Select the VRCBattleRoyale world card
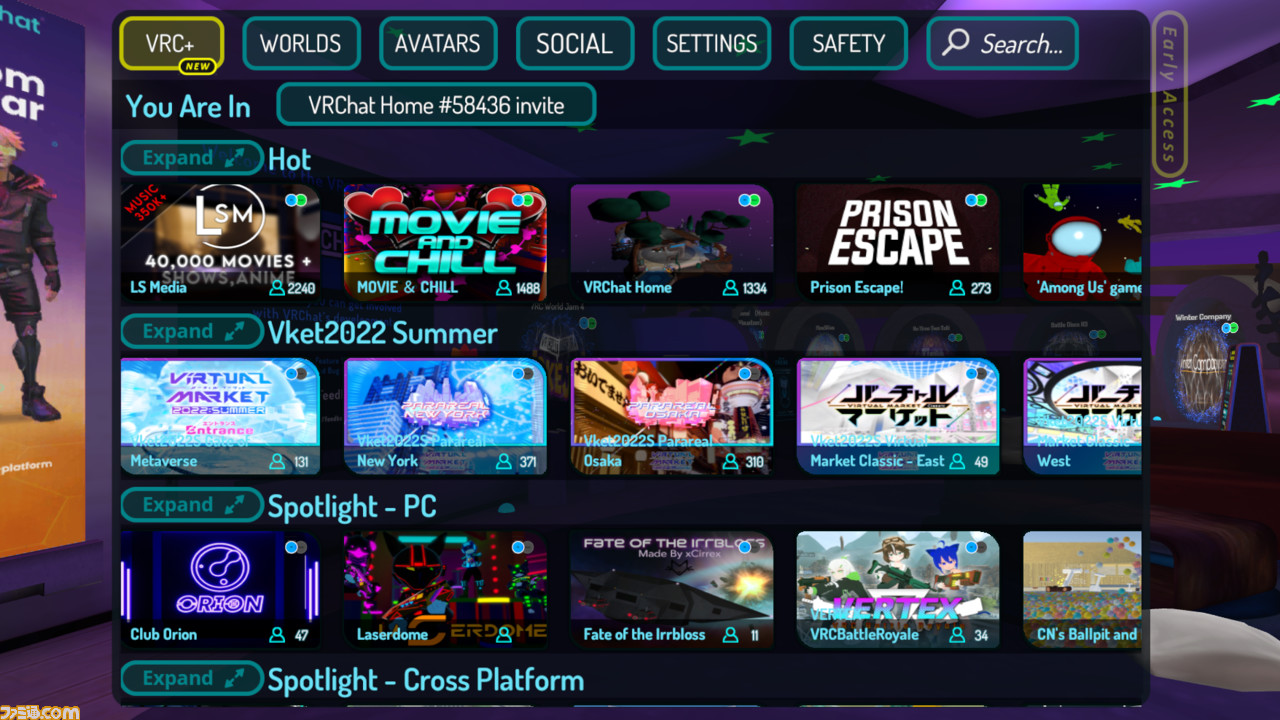Image resolution: width=1280 pixels, height=720 pixels. click(x=897, y=590)
